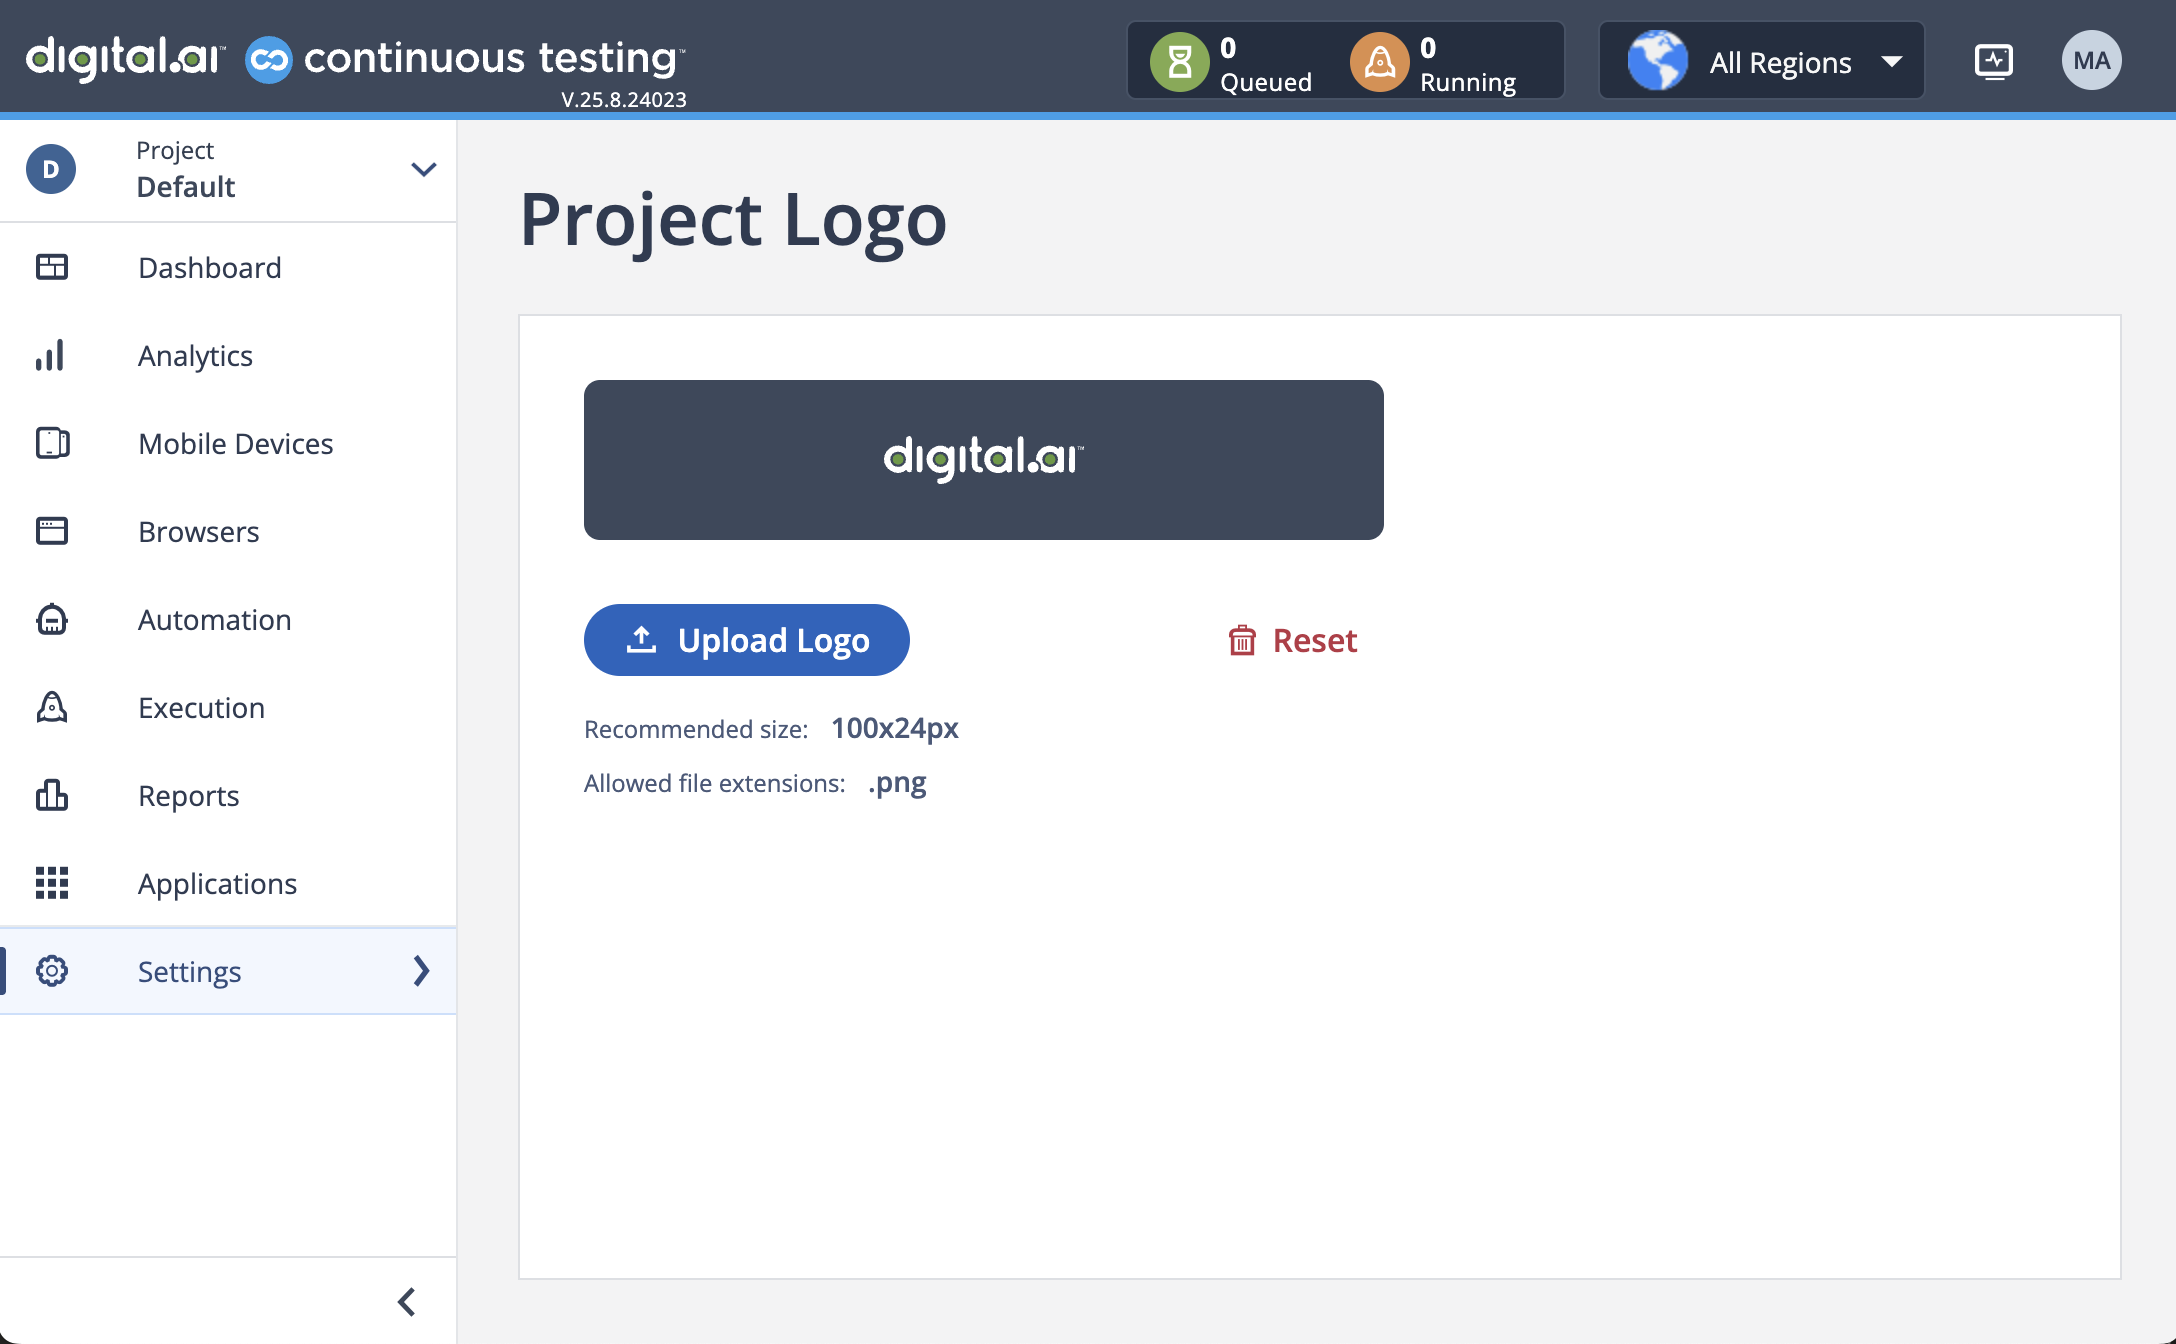This screenshot has height=1344, width=2176.
Task: Click the digital.ai logo in header
Action: coord(125,58)
